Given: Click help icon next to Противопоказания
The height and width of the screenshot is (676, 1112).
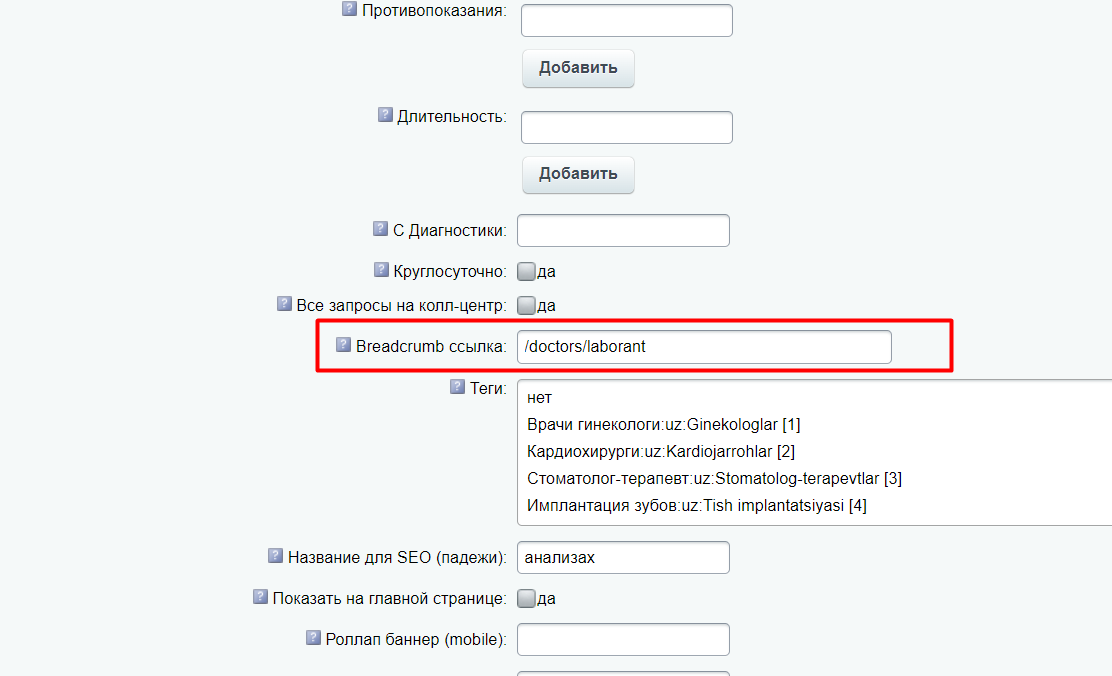Looking at the screenshot, I should pyautogui.click(x=349, y=9).
